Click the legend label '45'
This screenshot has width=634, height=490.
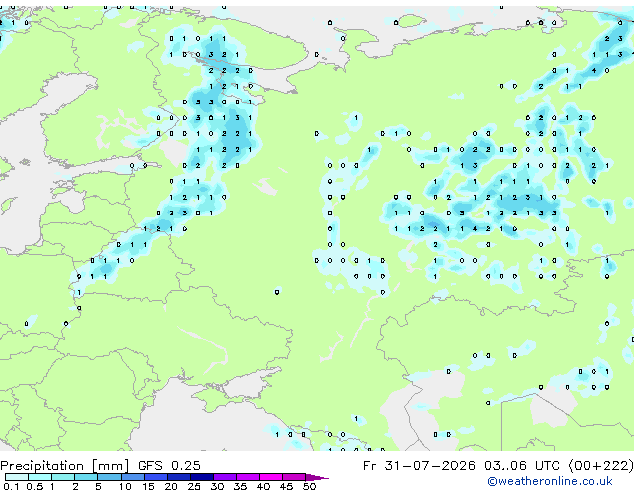(x=286, y=486)
